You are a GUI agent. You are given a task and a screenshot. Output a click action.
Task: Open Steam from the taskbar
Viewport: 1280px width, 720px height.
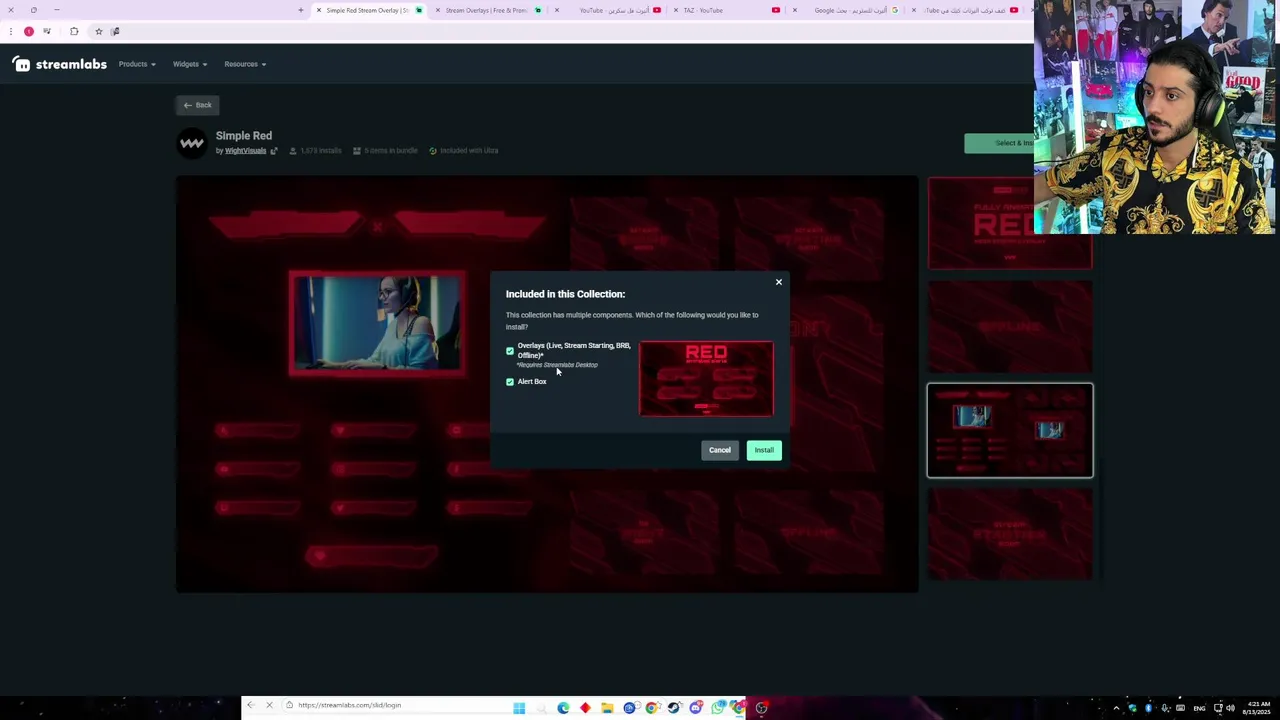[674, 708]
